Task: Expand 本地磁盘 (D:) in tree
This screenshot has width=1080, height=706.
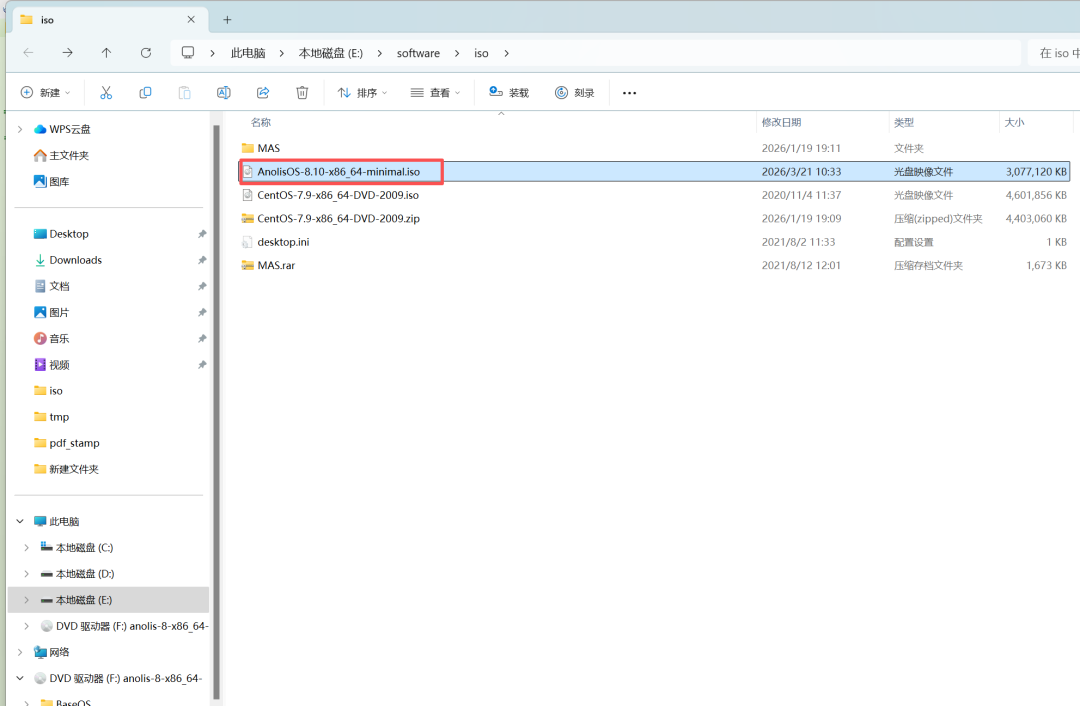Action: [x=26, y=574]
